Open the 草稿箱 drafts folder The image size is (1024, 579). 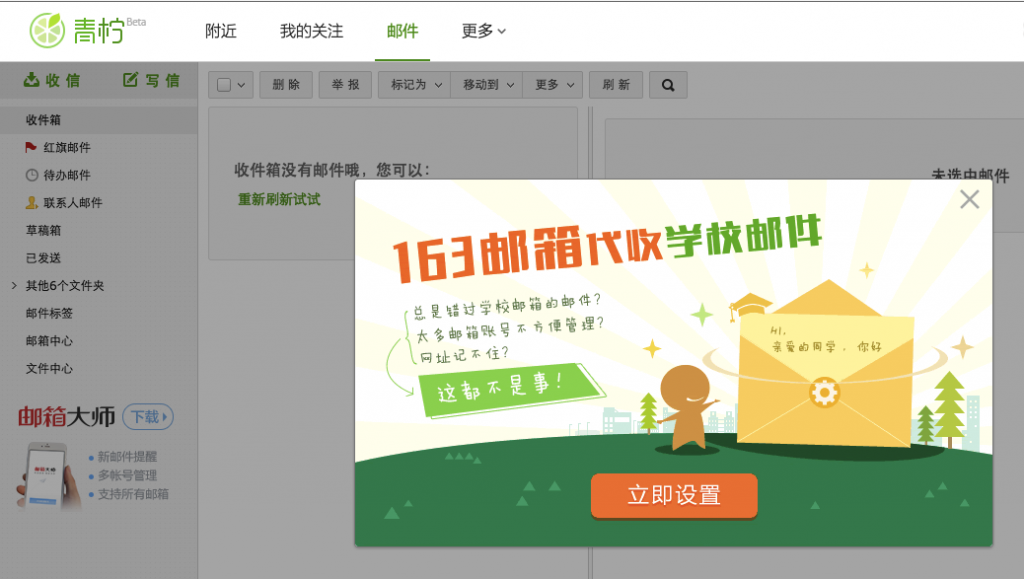click(43, 230)
